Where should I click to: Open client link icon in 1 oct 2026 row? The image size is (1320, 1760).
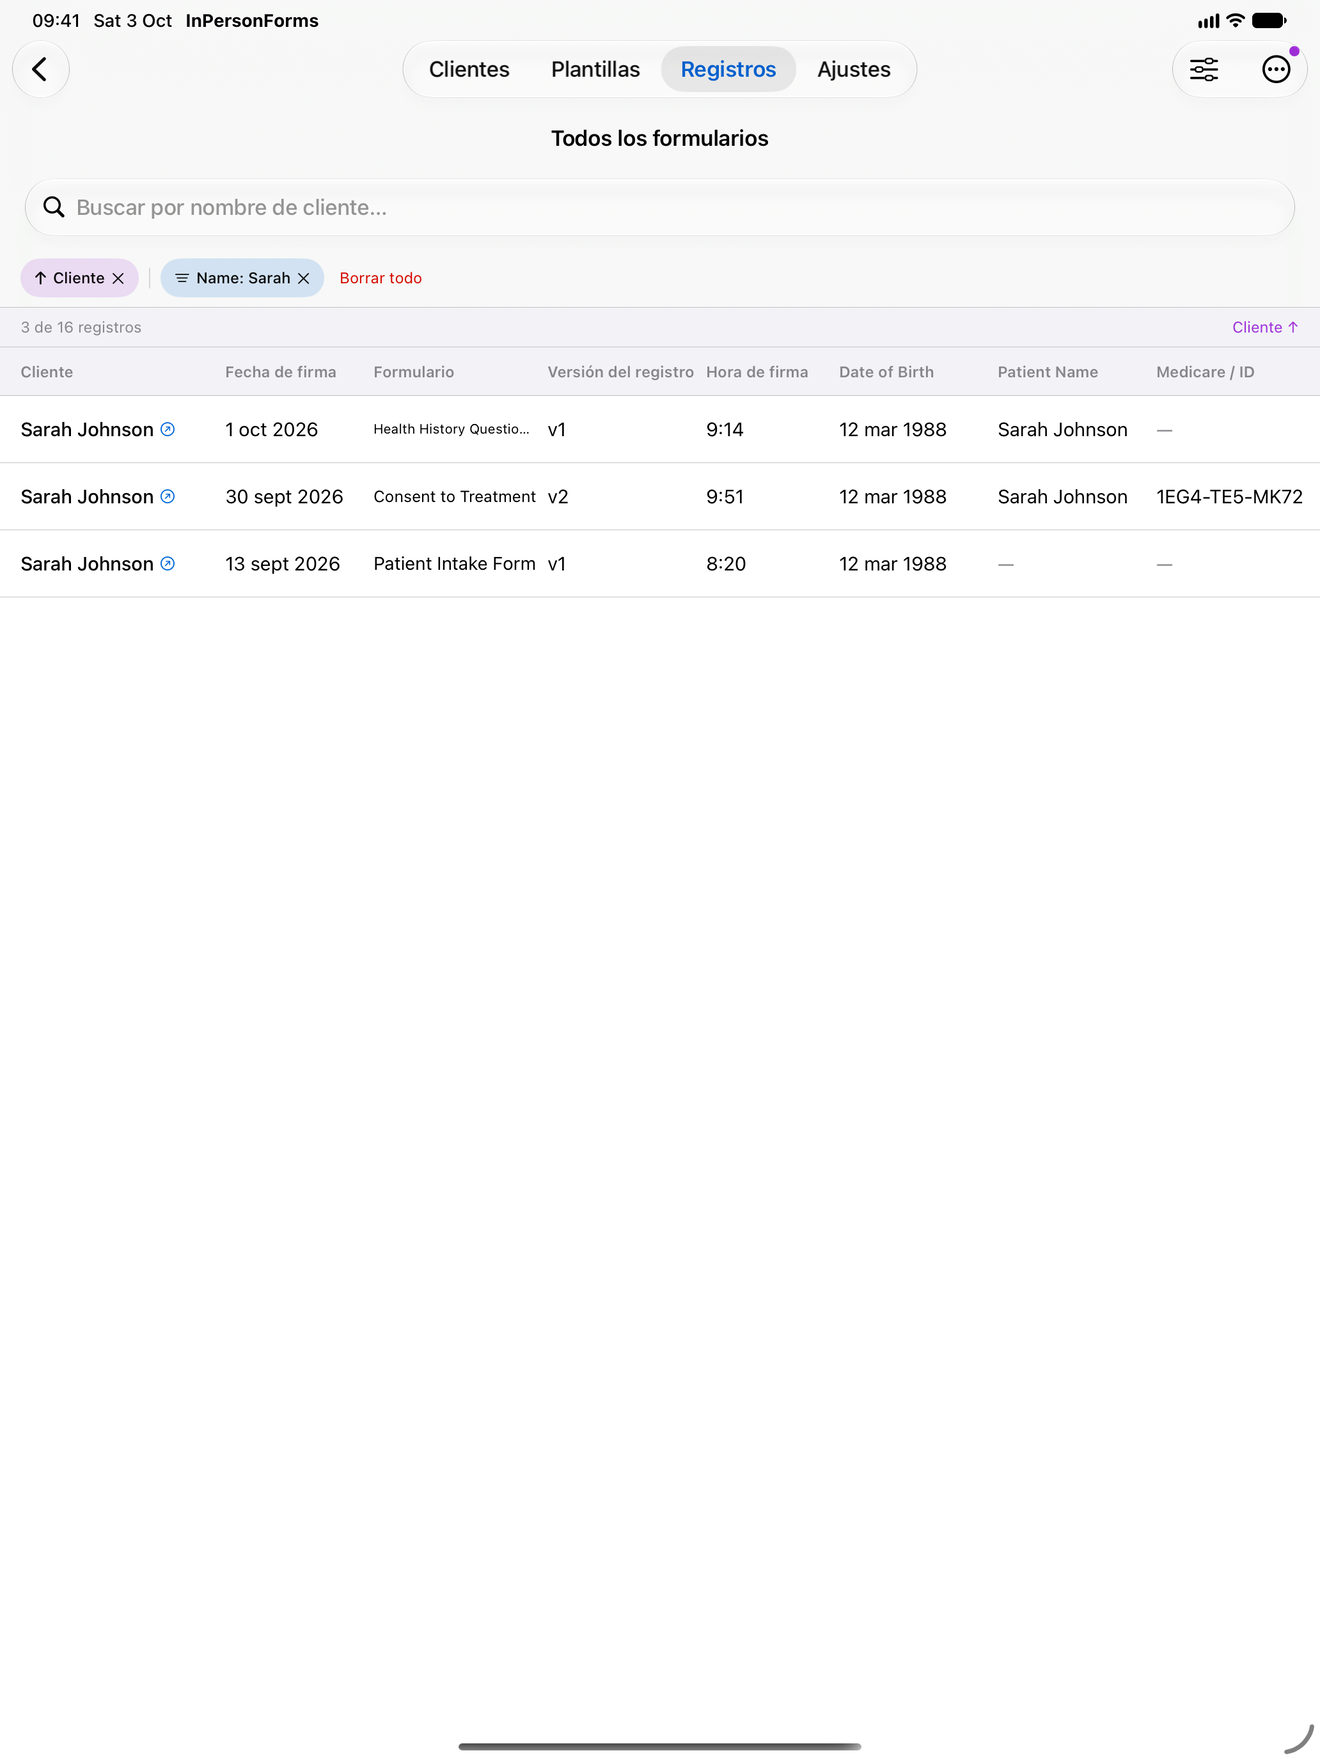tap(168, 429)
